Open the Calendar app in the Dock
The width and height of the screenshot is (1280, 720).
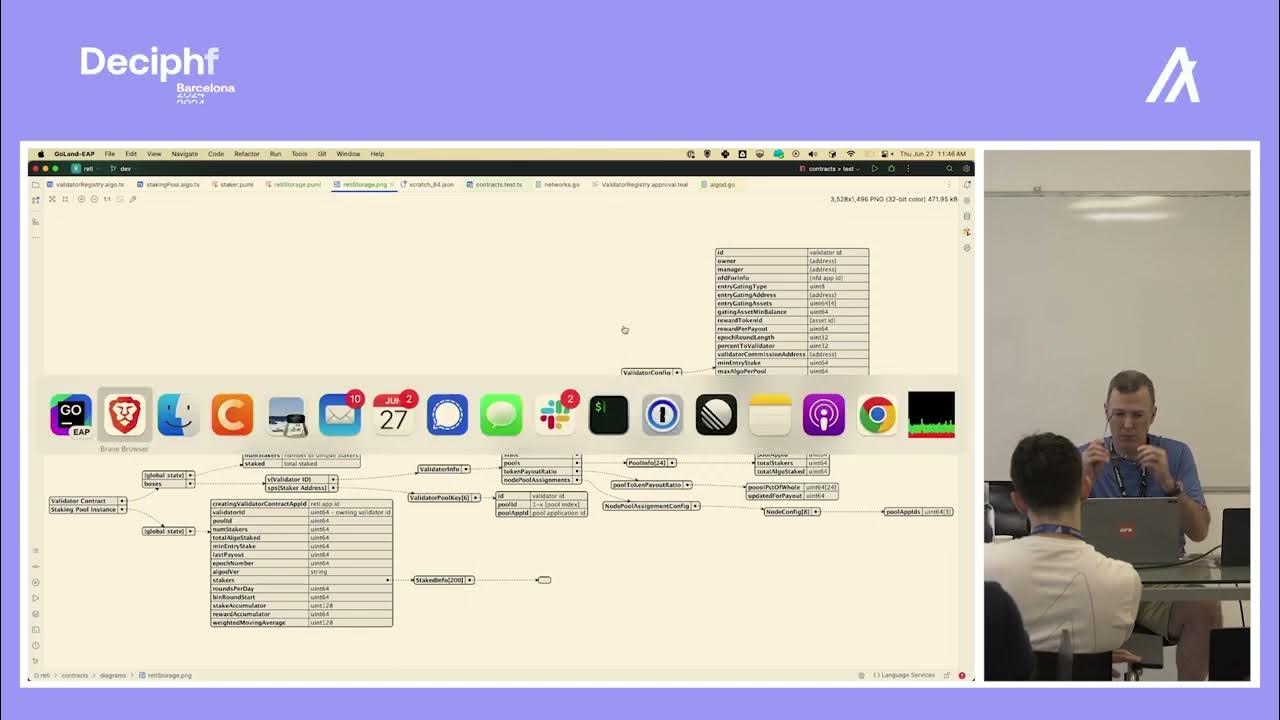pos(394,415)
